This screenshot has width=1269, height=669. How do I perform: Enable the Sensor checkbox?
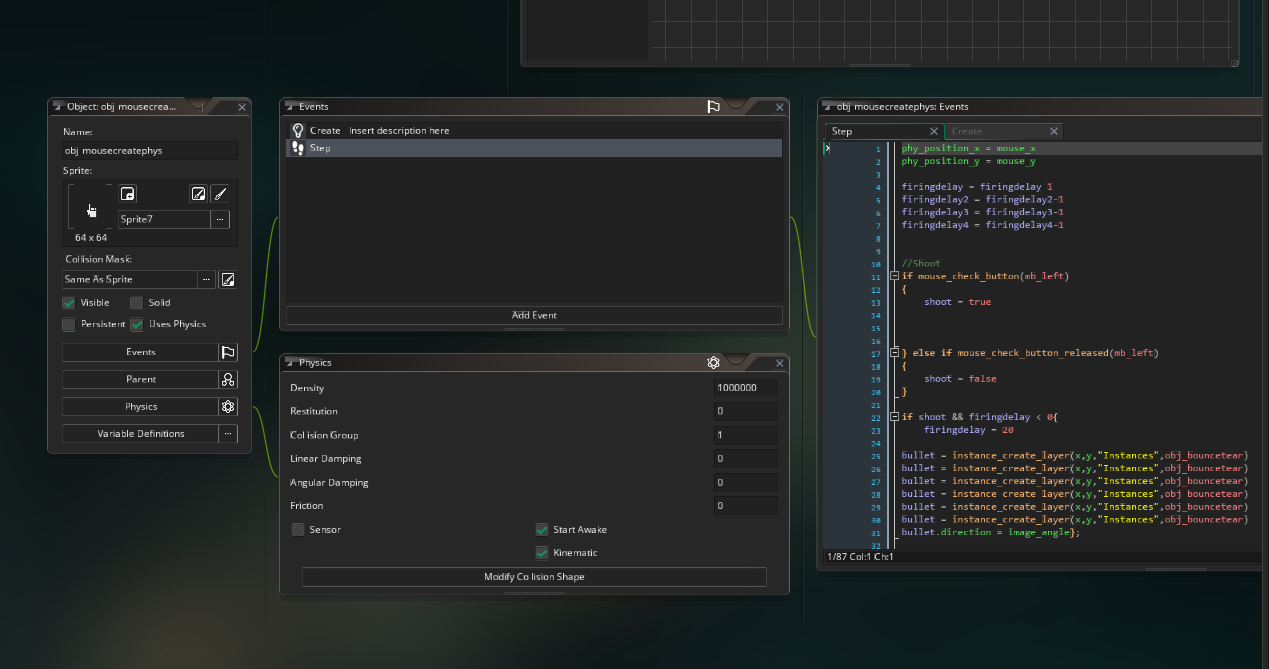(x=298, y=529)
